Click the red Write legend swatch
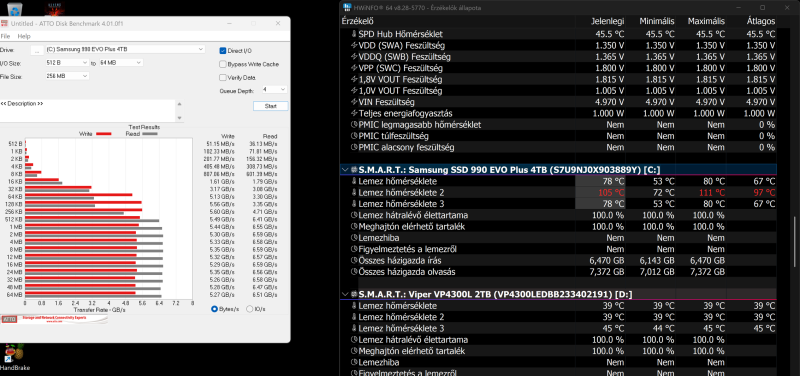800x376 pixels. (104, 134)
